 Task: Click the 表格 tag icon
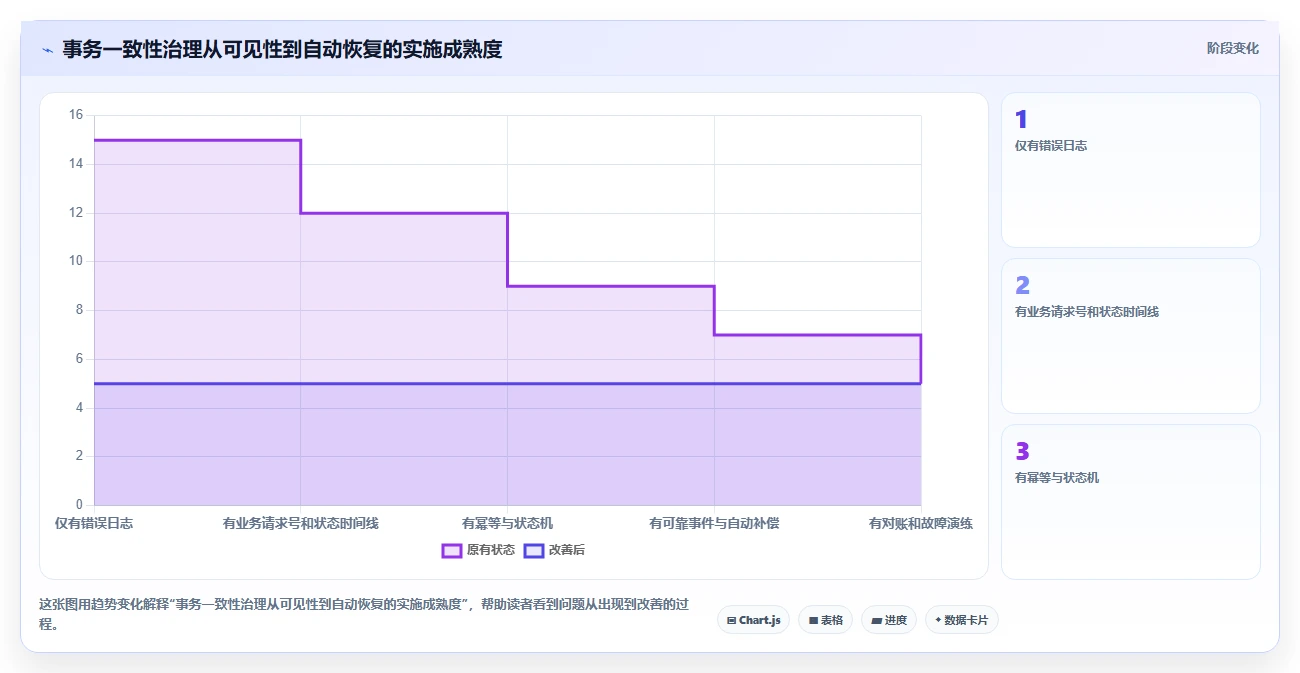point(813,620)
